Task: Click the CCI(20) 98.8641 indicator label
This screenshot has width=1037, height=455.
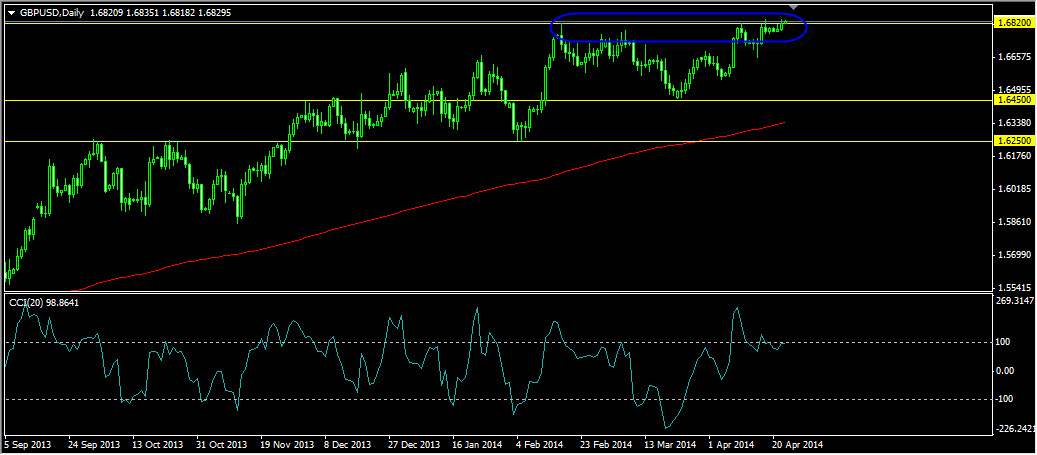Action: click(x=42, y=302)
